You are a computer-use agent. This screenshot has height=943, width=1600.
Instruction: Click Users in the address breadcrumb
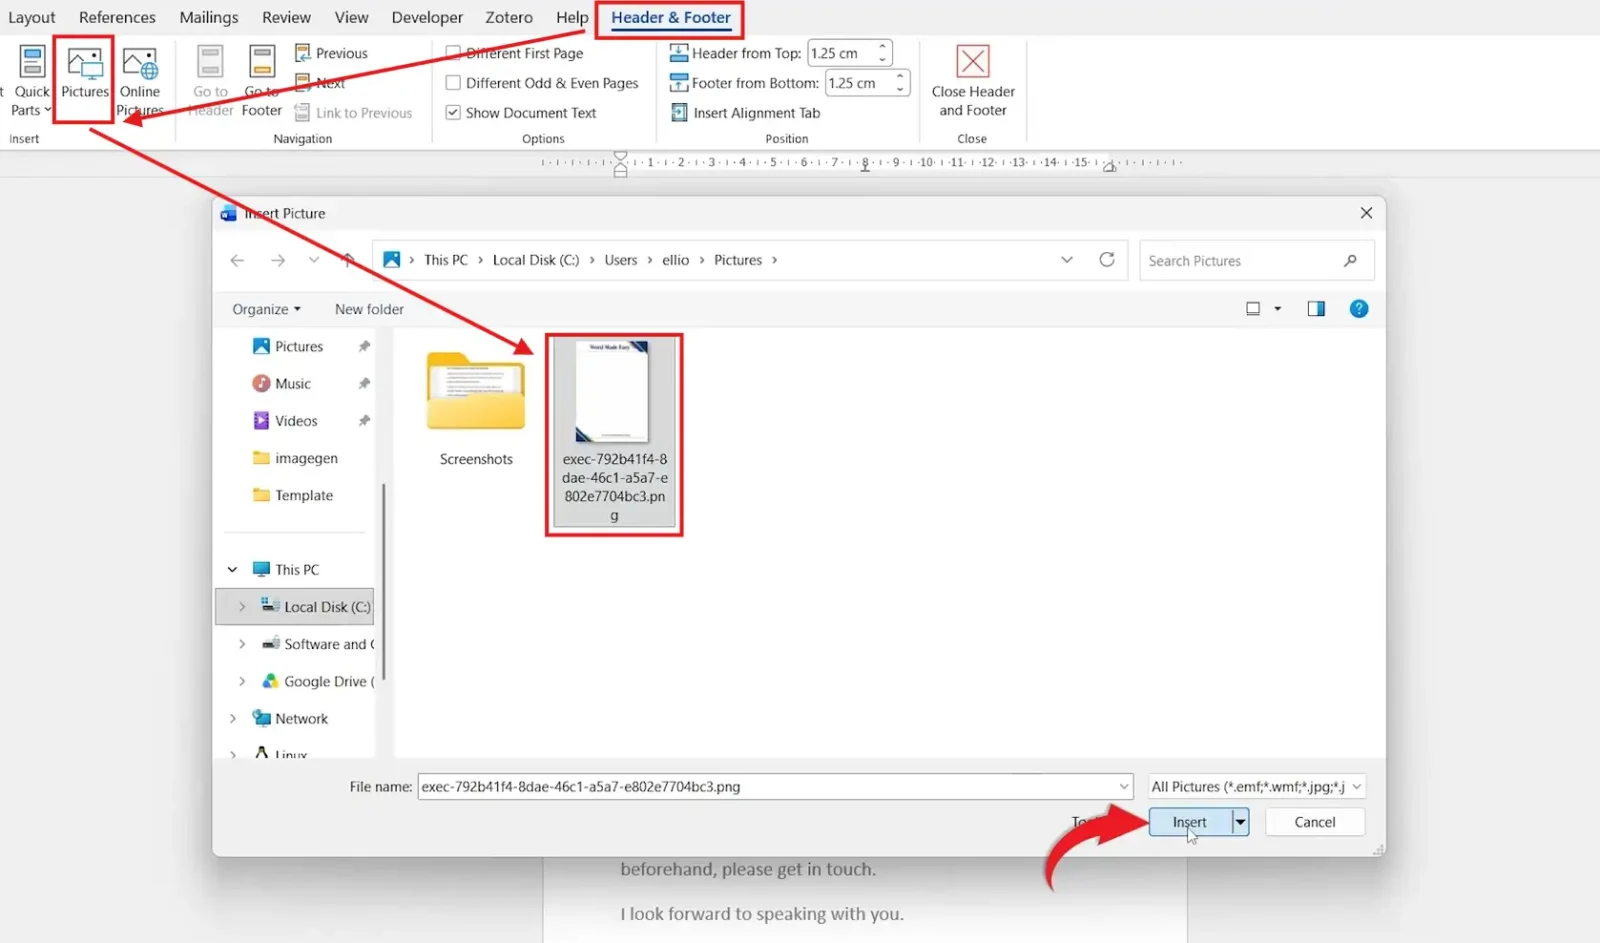click(x=621, y=260)
